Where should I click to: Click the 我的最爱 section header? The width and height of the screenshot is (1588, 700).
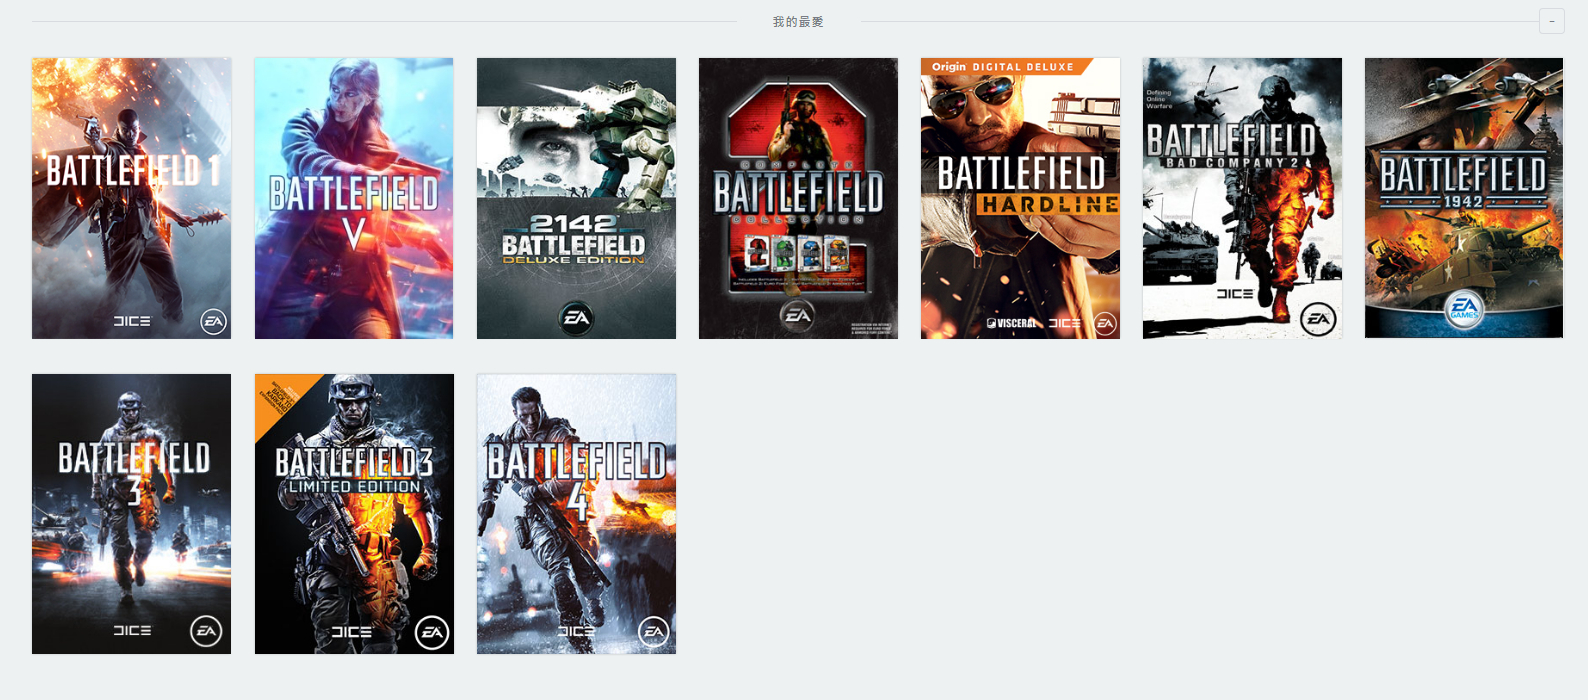798,21
